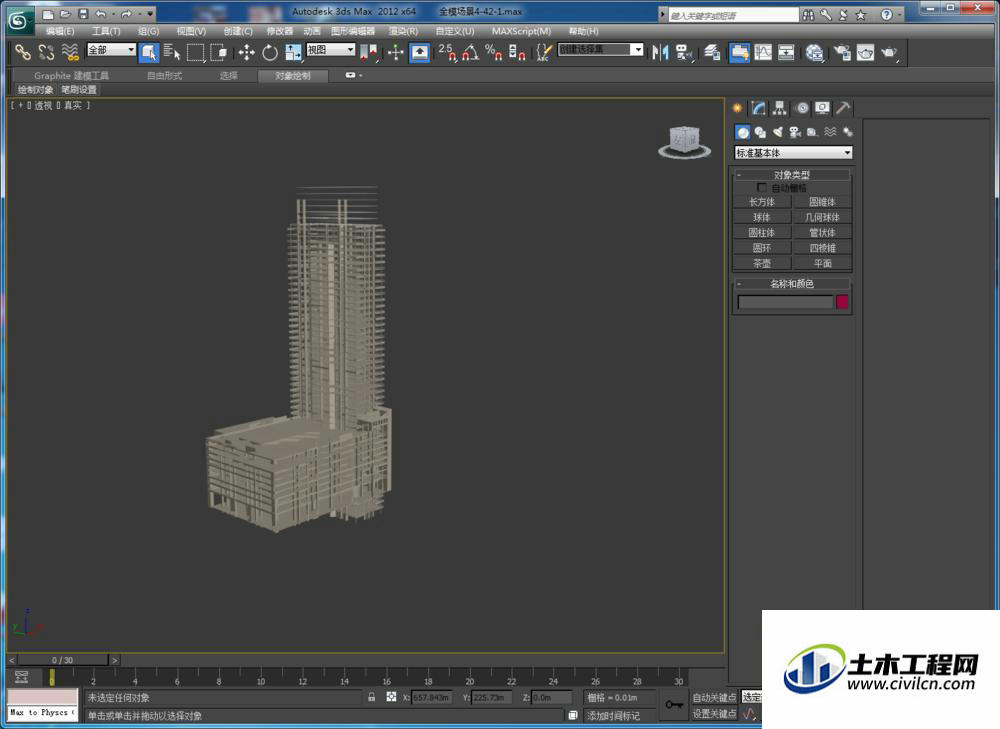Toggle the Window/Crossing selection mode
Viewport: 1000px width, 729px height.
tap(219, 52)
